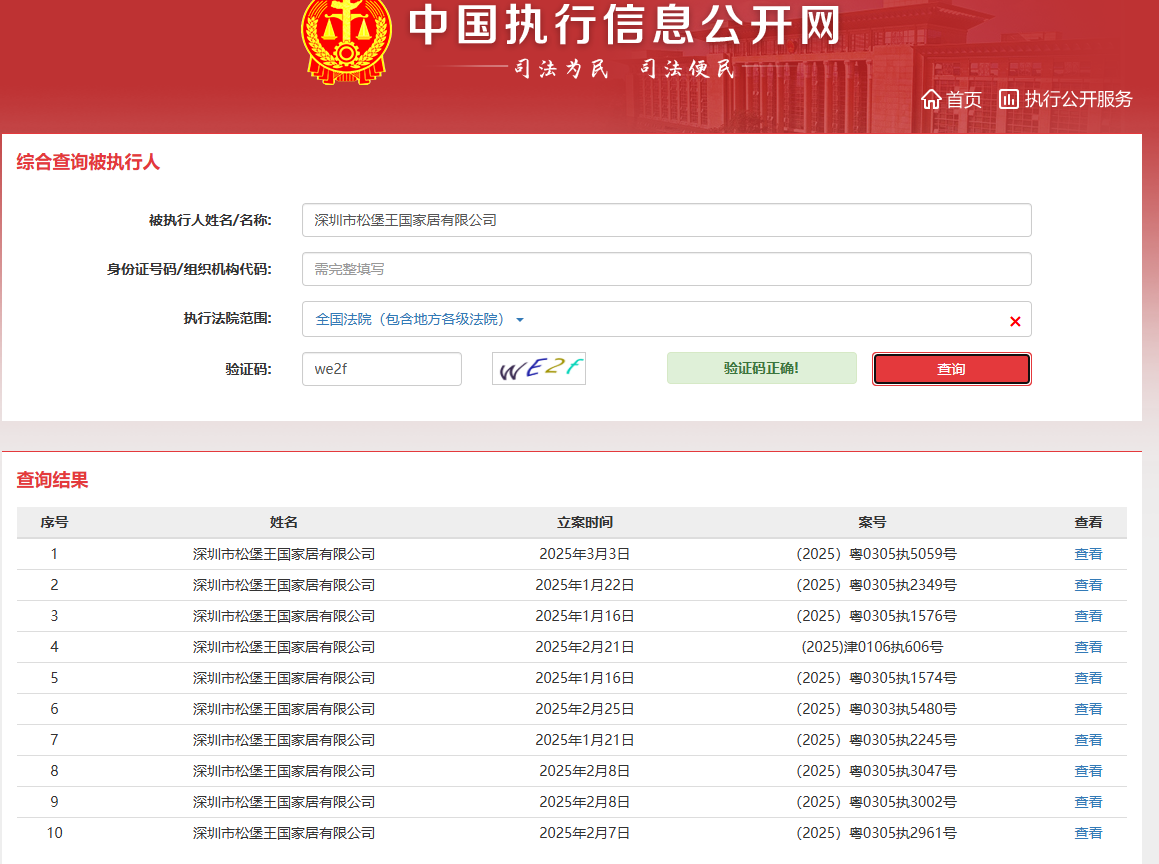1159x864 pixels.
Task: Click the home icon in header
Action: coord(931,99)
